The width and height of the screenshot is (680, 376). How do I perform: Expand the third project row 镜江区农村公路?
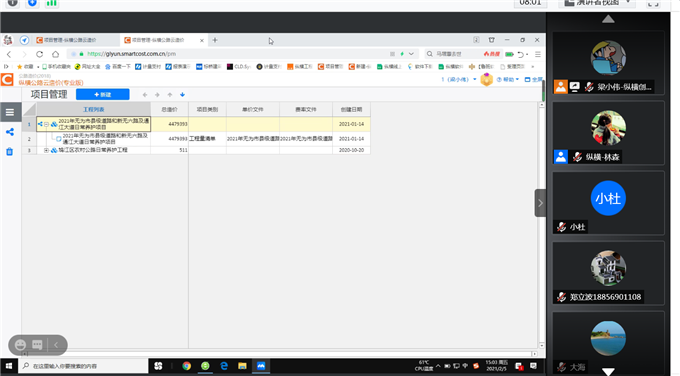pyautogui.click(x=46, y=150)
